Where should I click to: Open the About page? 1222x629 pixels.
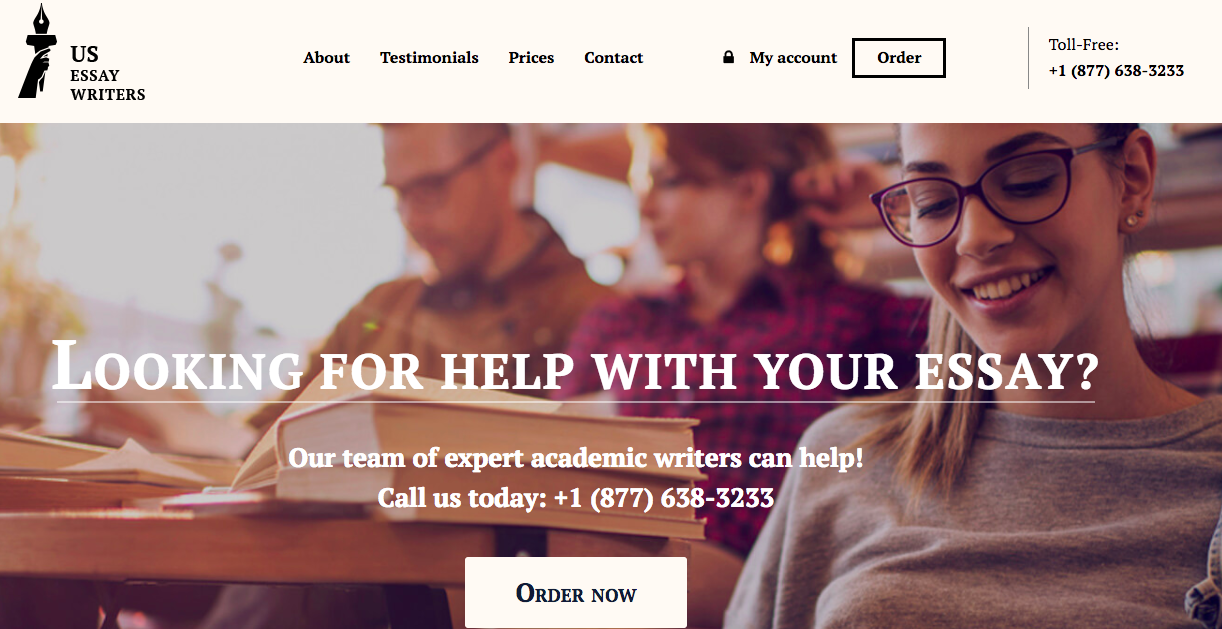click(x=326, y=58)
